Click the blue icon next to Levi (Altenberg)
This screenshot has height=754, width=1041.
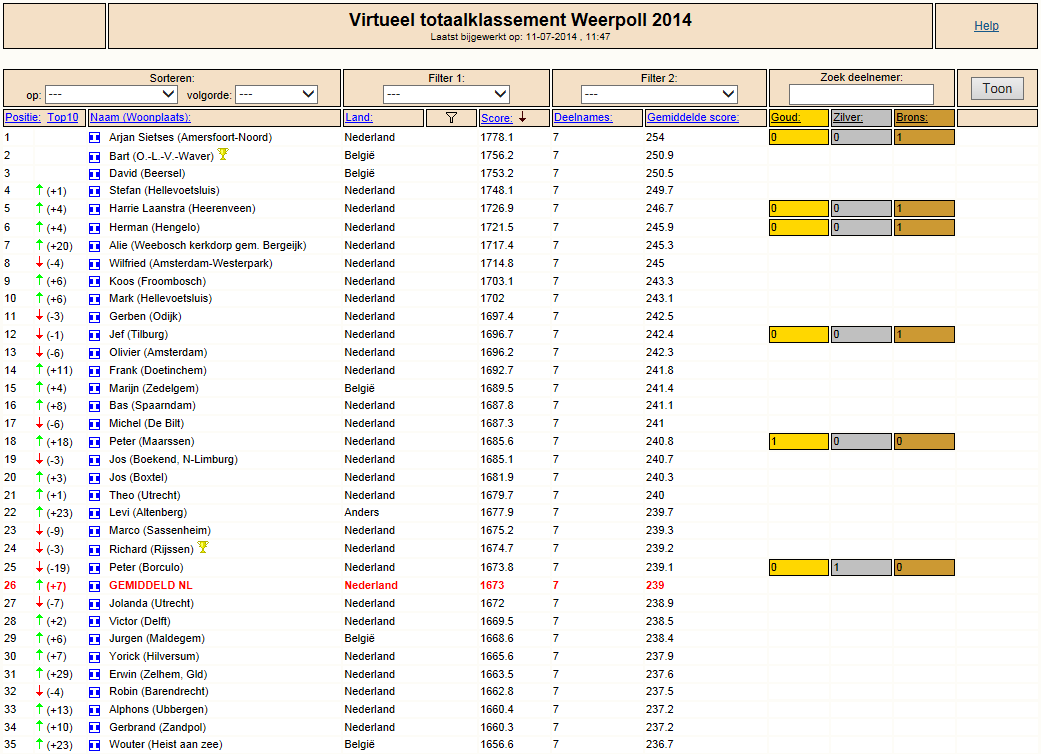point(95,513)
